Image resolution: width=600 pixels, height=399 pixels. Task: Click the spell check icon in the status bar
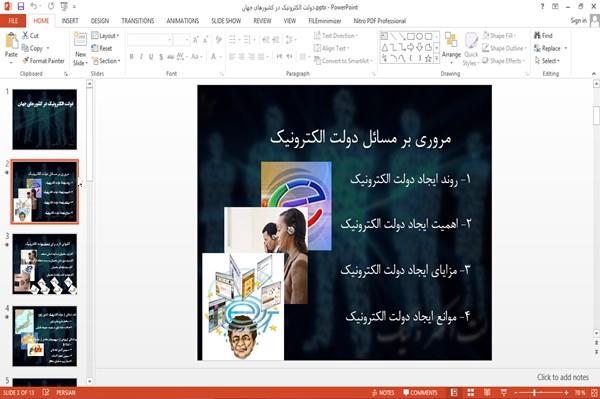46,392
